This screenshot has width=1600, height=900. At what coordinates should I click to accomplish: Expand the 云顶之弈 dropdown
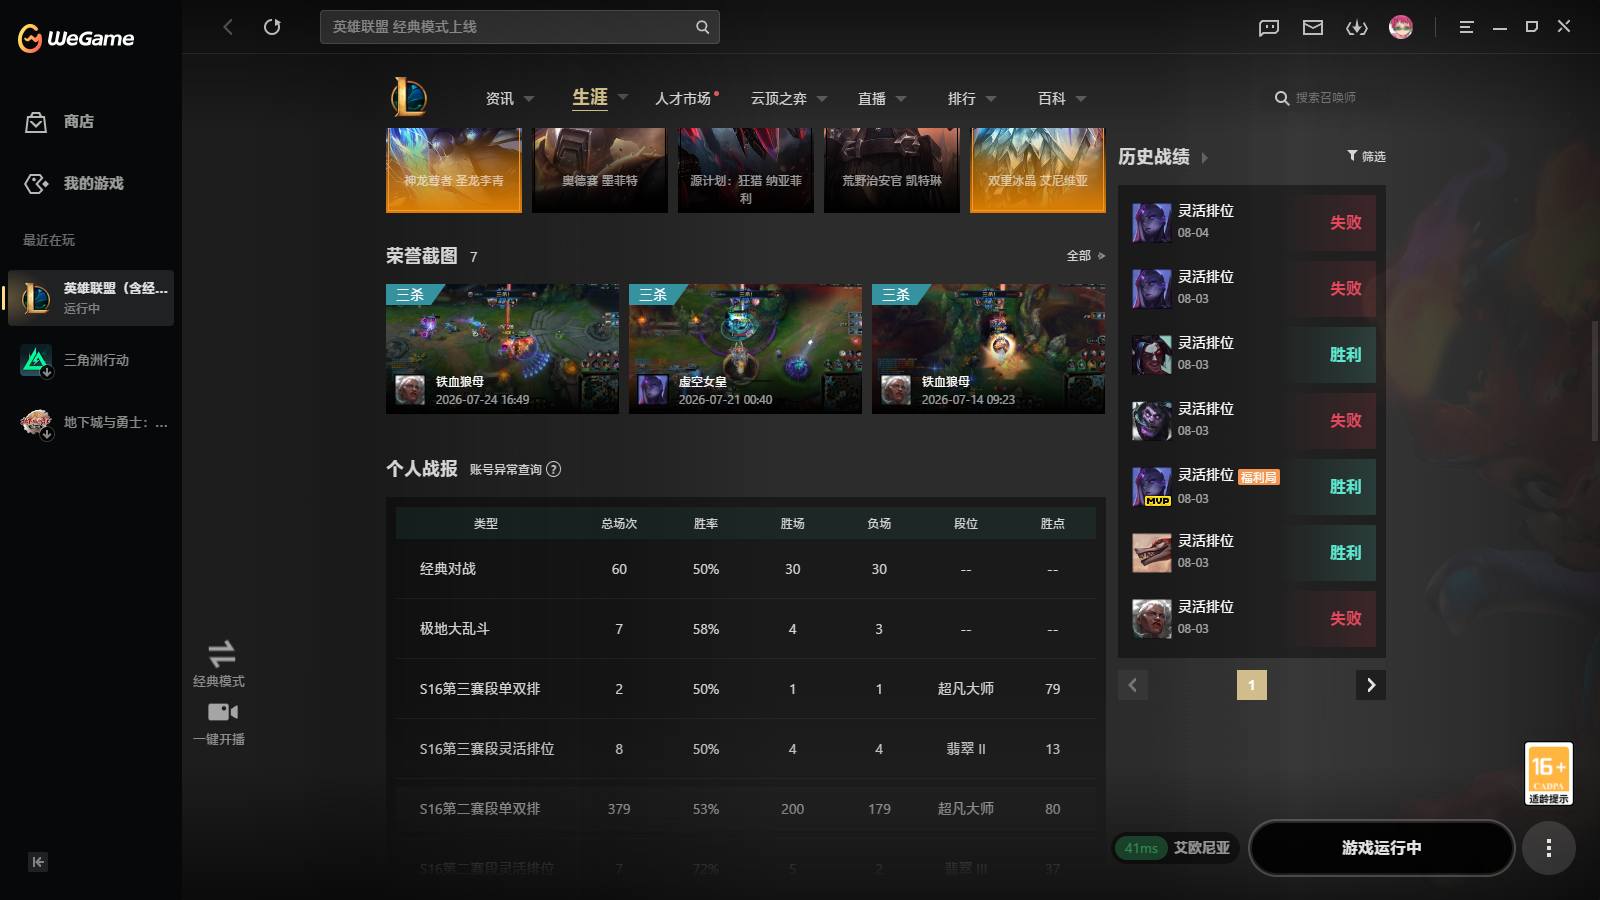click(822, 98)
